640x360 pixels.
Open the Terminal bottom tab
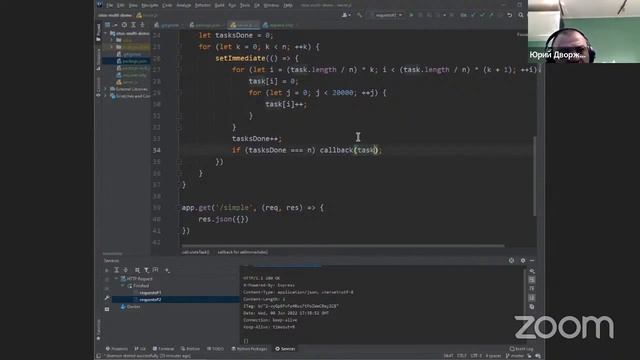164,349
